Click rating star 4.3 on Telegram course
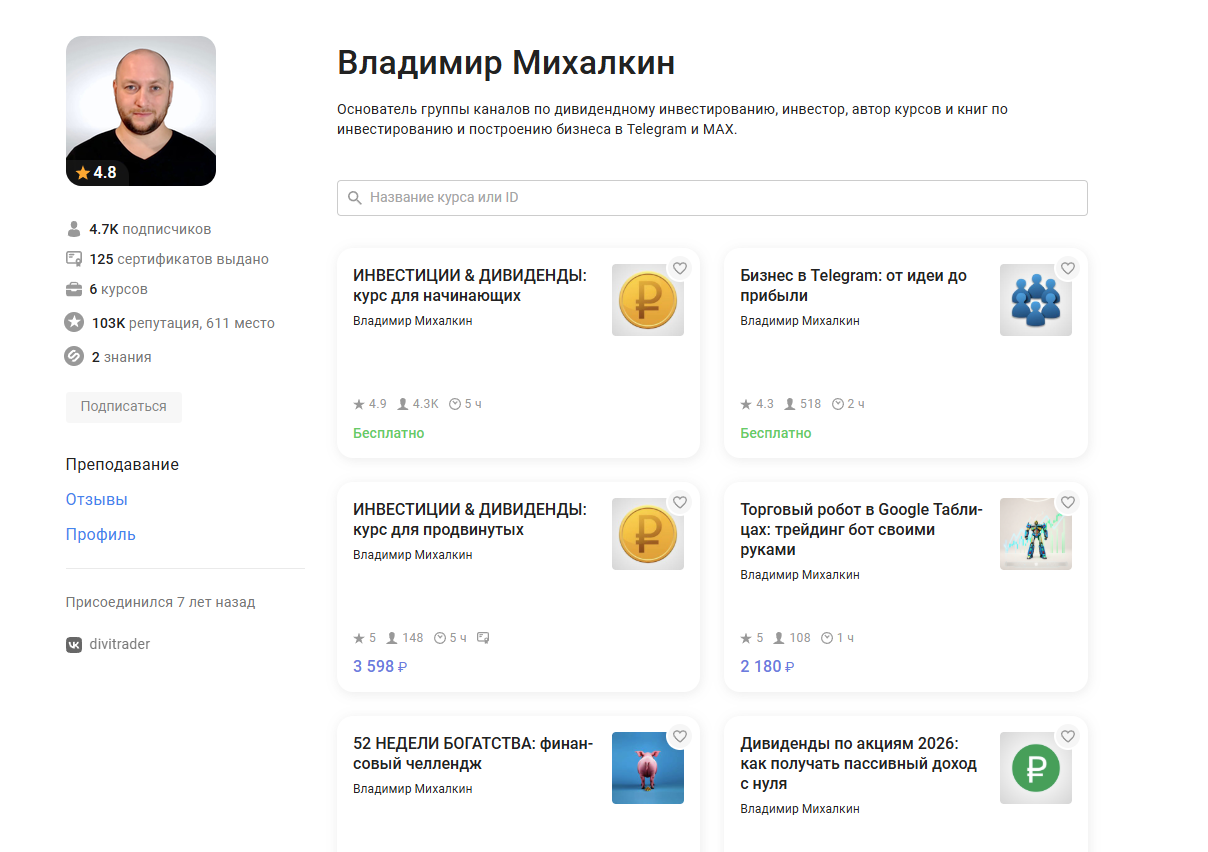This screenshot has width=1208, height=852. click(746, 404)
